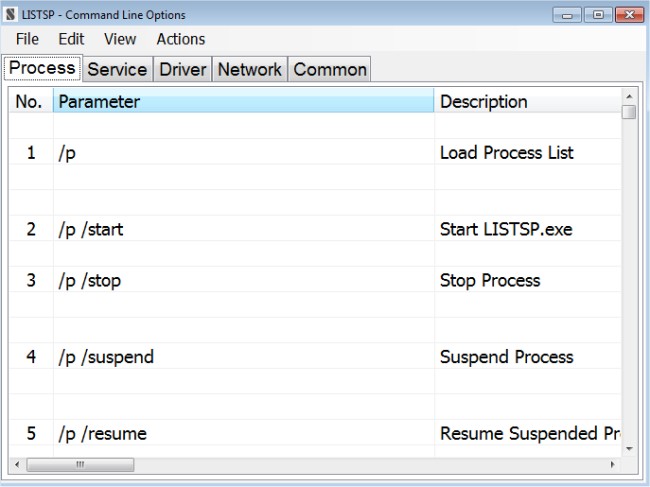Sort by the Parameter column header
The image size is (650, 487).
coord(243,101)
